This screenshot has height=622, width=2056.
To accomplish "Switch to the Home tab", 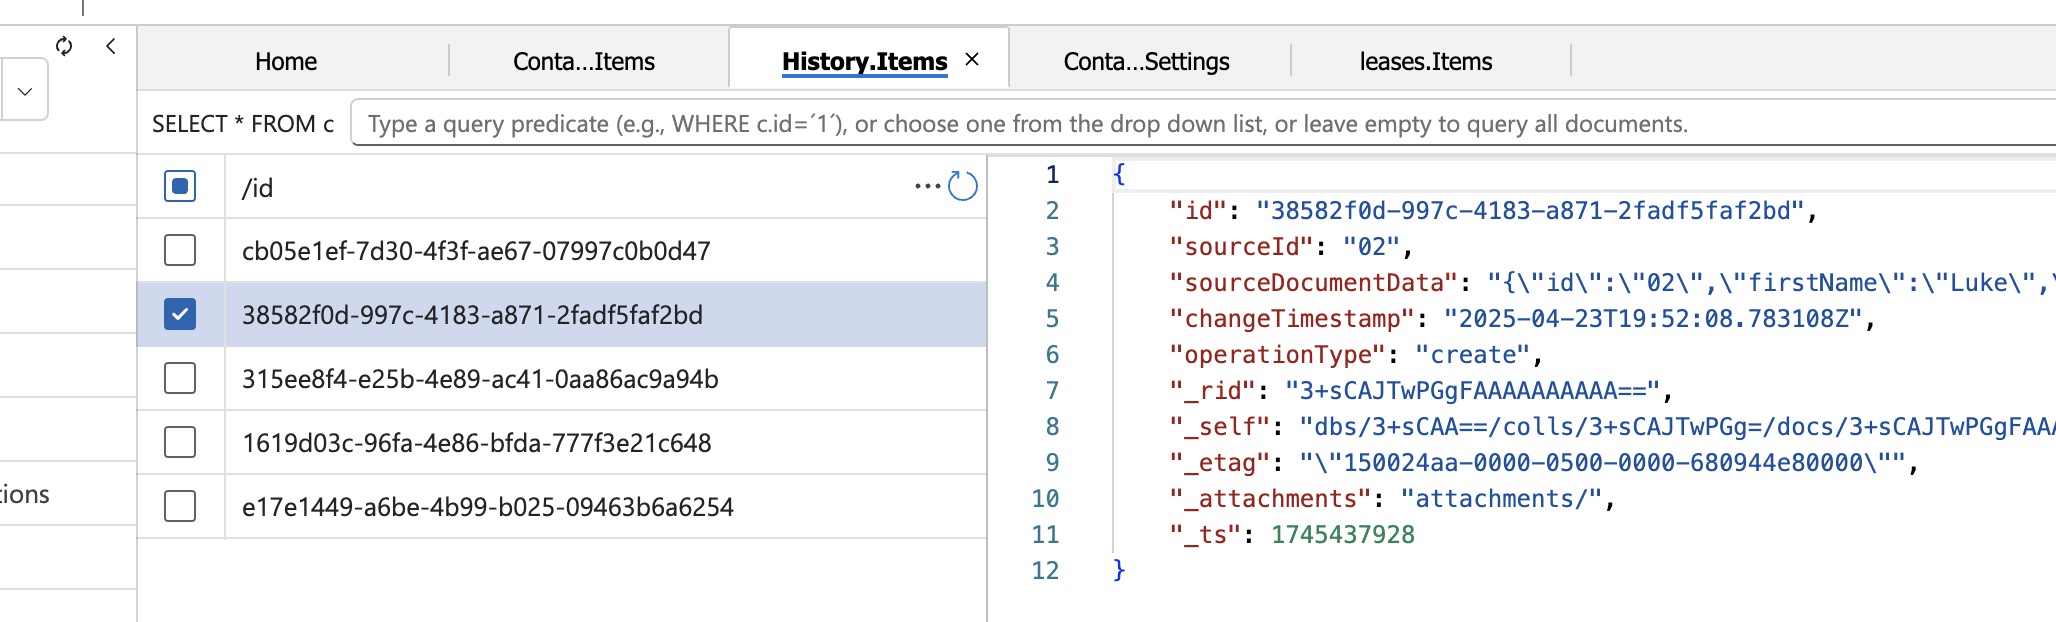I will pyautogui.click(x=285, y=62).
